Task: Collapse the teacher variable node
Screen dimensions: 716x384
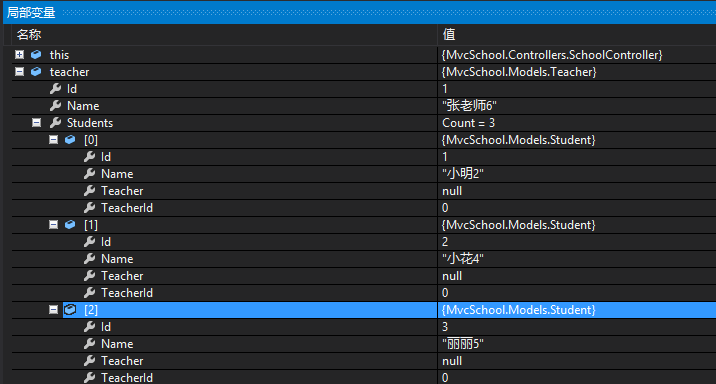Action: coord(19,72)
